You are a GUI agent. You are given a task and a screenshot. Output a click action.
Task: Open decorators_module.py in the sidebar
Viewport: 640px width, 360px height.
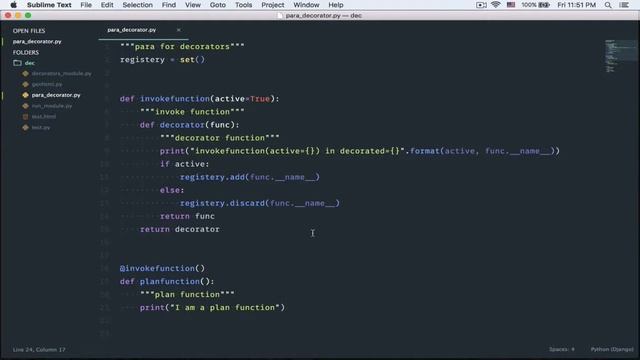pos(62,73)
